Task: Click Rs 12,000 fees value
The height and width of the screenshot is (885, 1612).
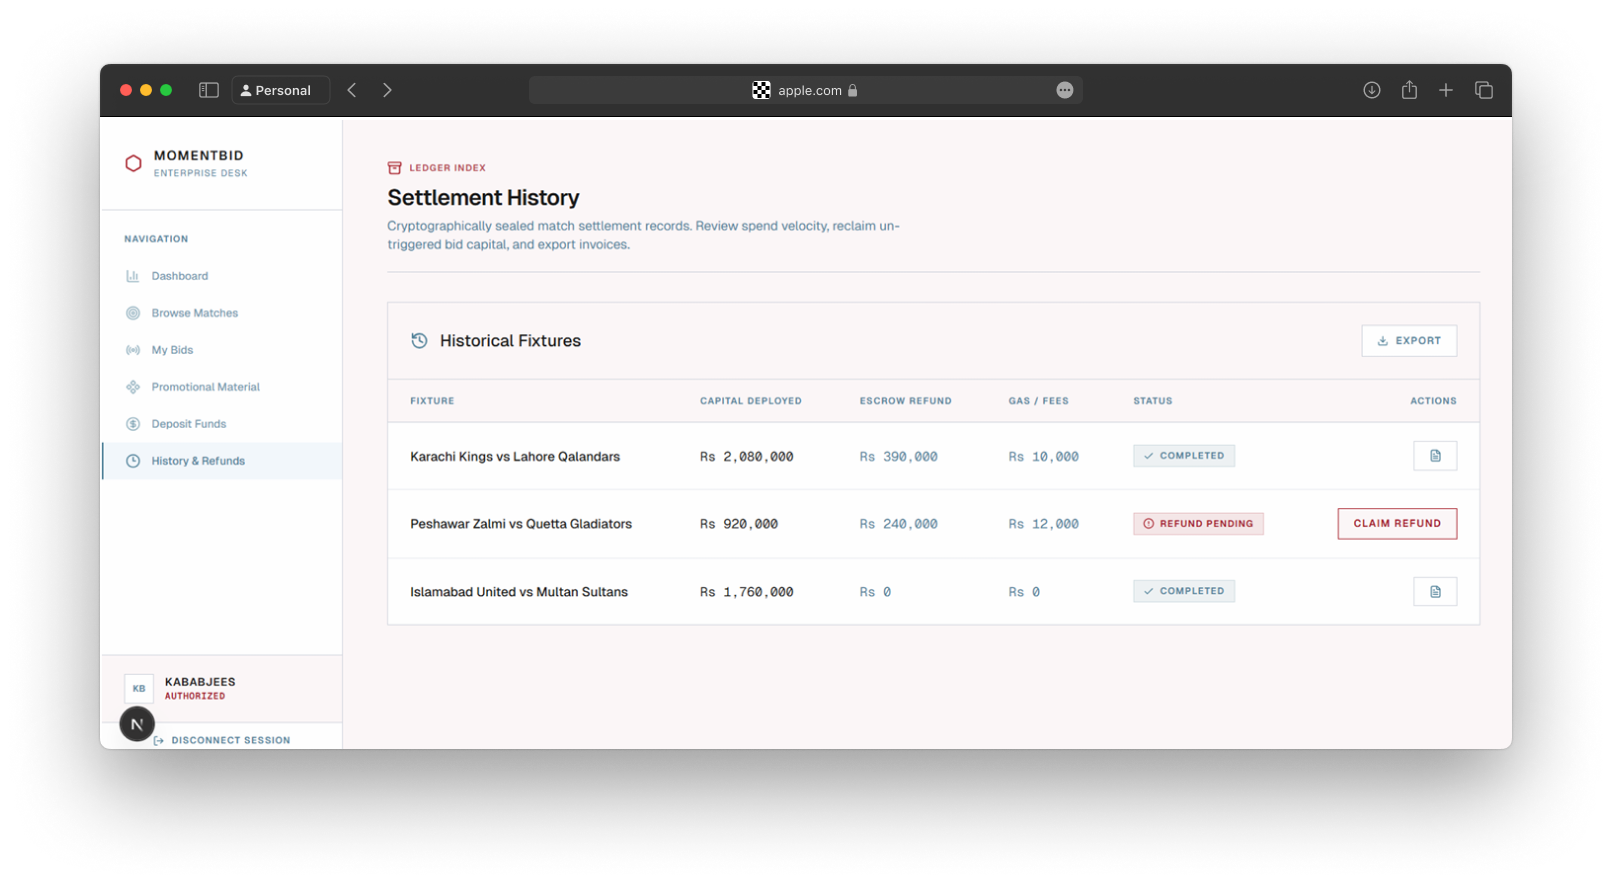Action: pos(1044,524)
